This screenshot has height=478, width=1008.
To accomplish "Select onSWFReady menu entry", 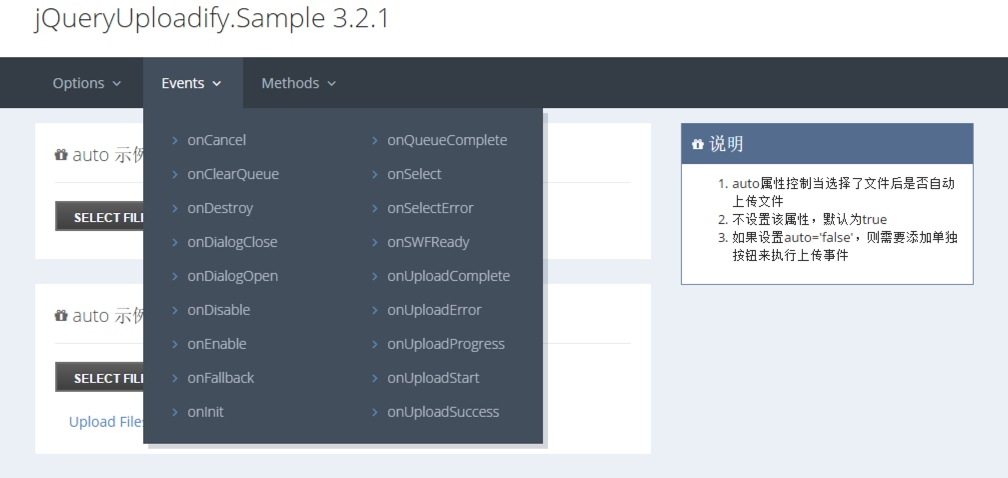I will pyautogui.click(x=428, y=242).
